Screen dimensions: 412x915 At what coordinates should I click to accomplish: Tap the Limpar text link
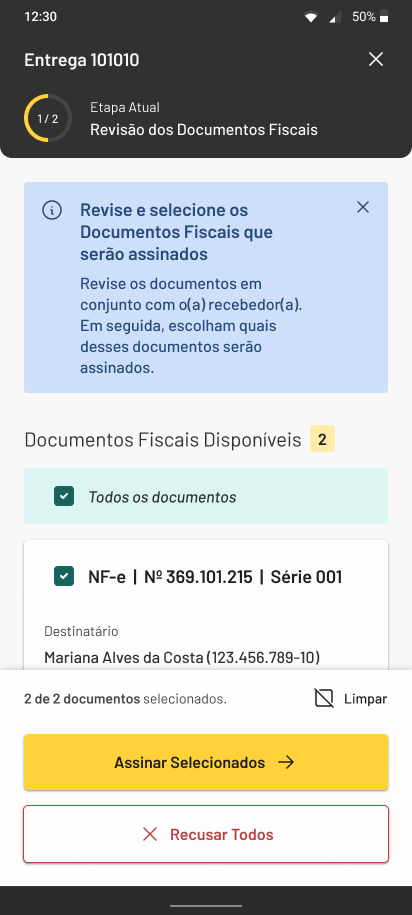[365, 699]
